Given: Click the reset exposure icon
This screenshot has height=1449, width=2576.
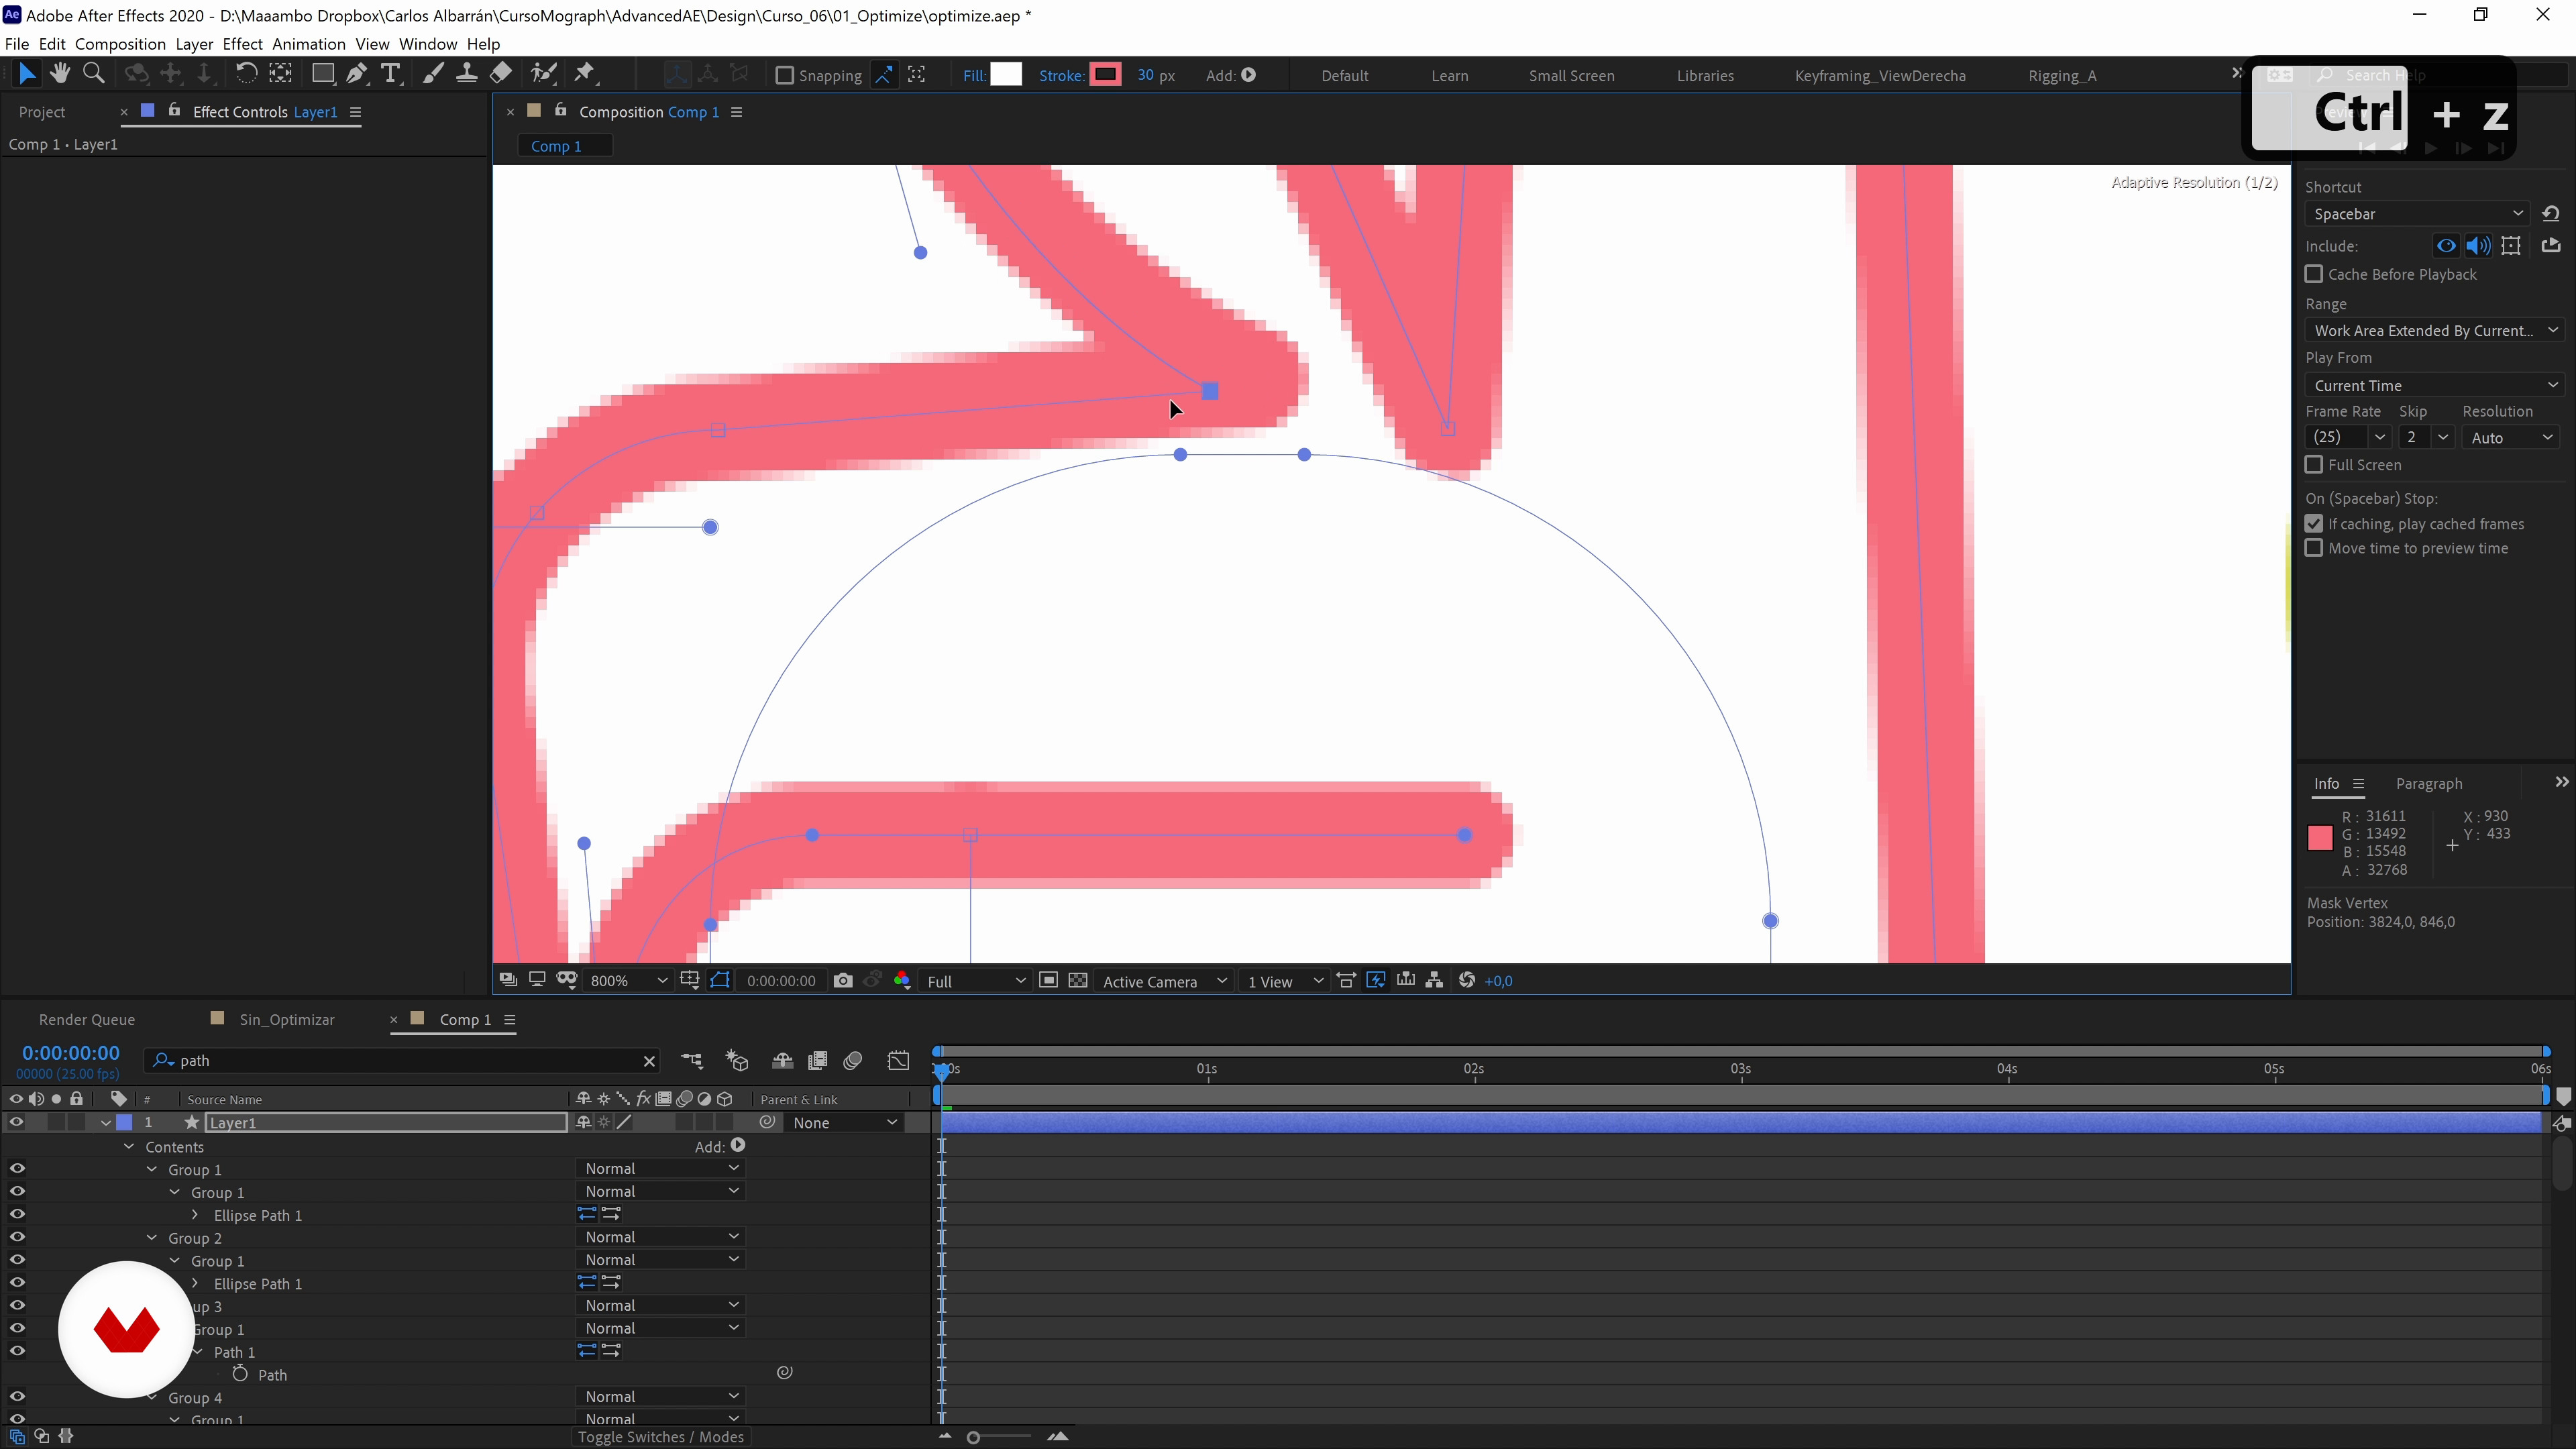Looking at the screenshot, I should [1467, 981].
